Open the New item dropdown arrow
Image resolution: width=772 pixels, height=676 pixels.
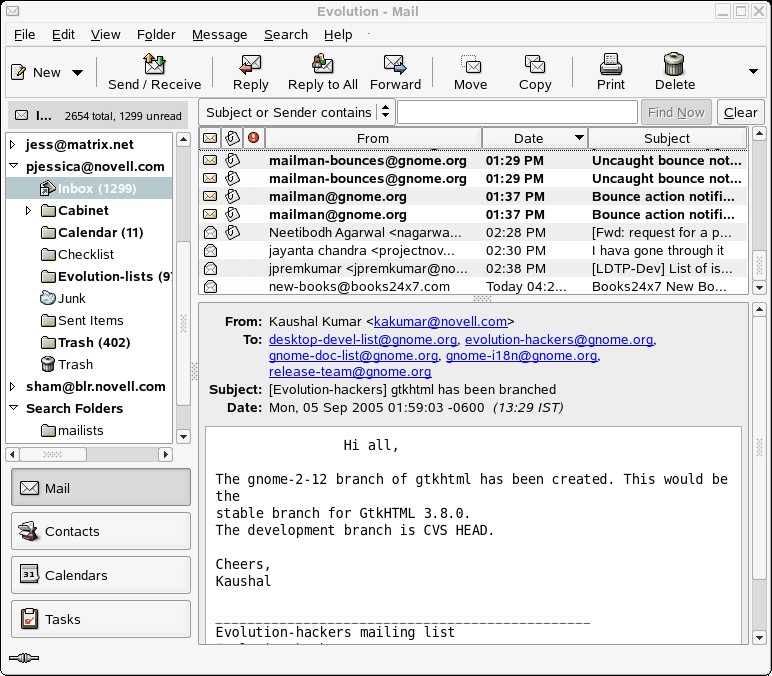pyautogui.click(x=76, y=72)
